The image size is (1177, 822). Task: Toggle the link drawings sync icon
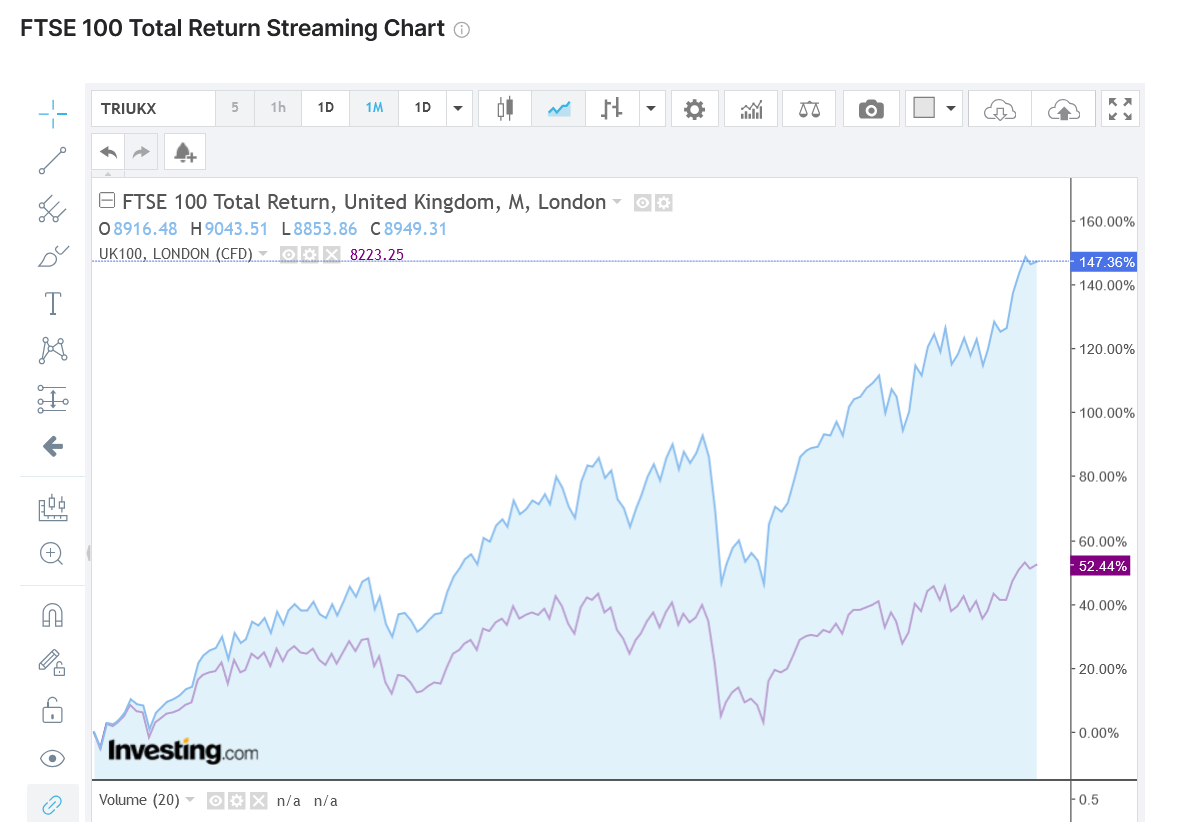[53, 805]
